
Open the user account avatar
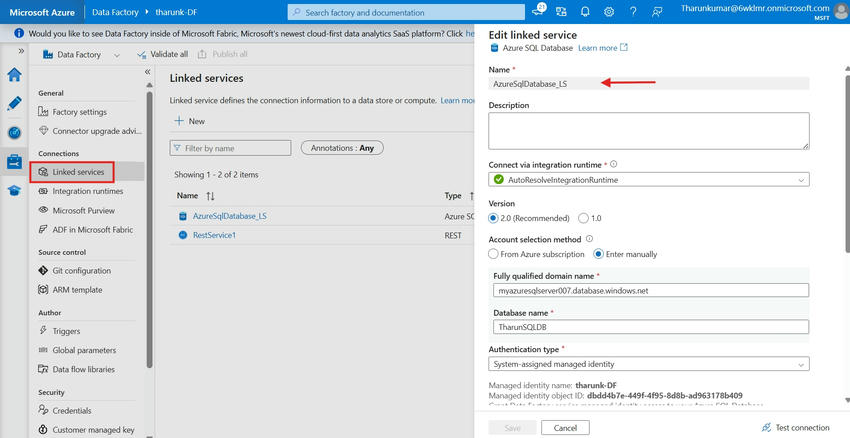point(840,11)
